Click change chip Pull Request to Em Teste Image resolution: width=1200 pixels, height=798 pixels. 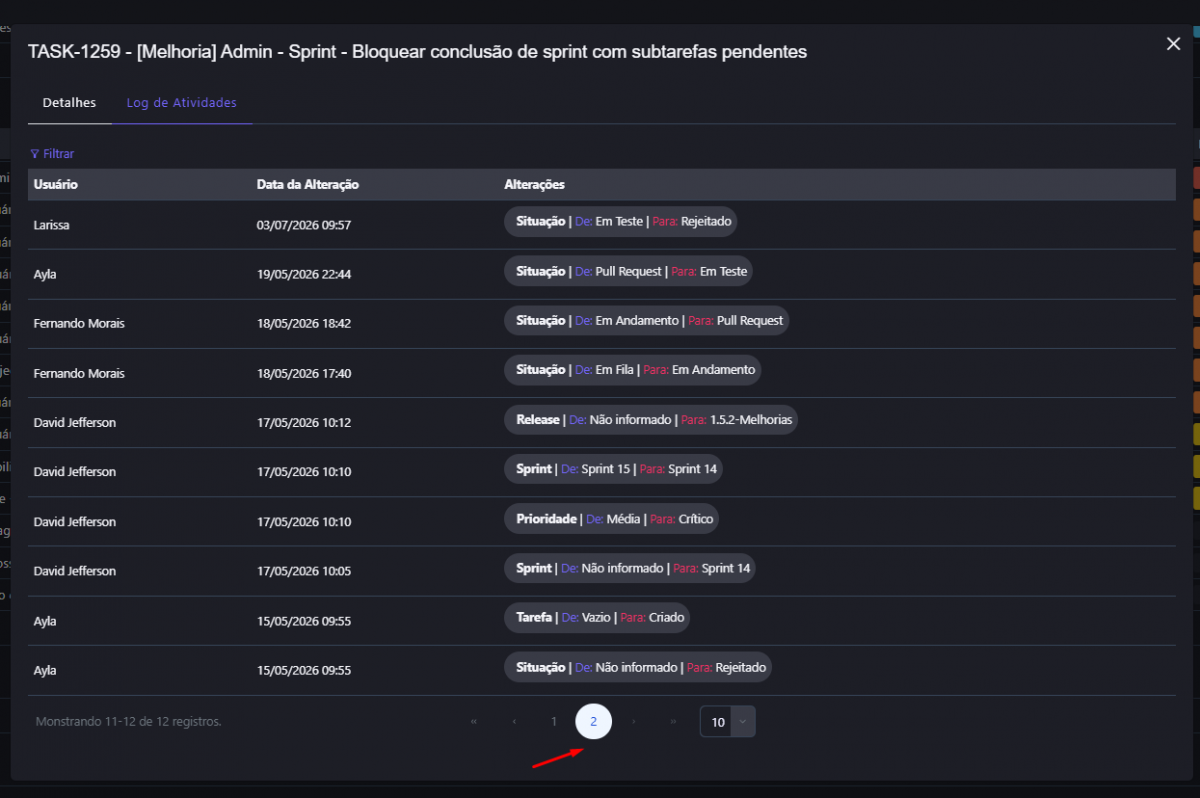[628, 271]
